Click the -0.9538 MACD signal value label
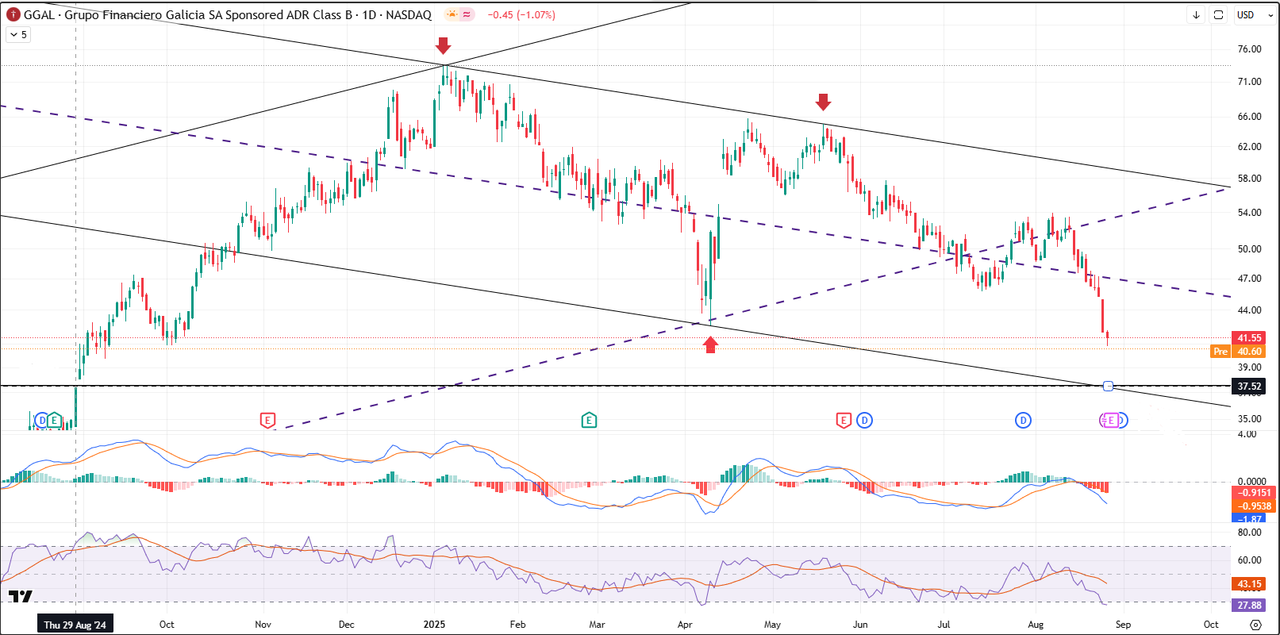1280x635 pixels. click(1254, 506)
